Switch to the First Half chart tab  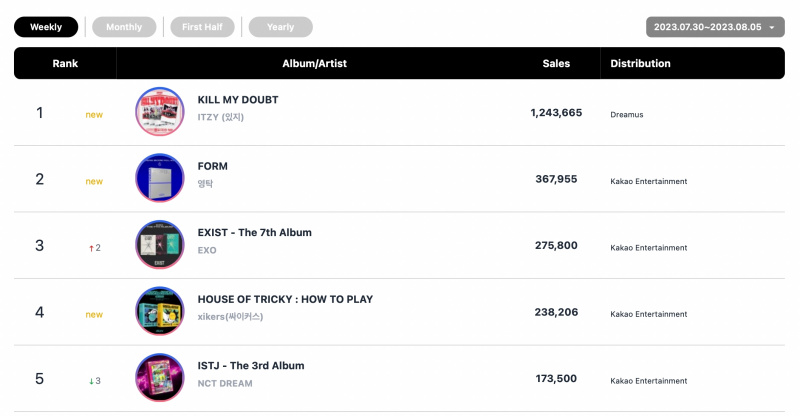click(x=203, y=27)
